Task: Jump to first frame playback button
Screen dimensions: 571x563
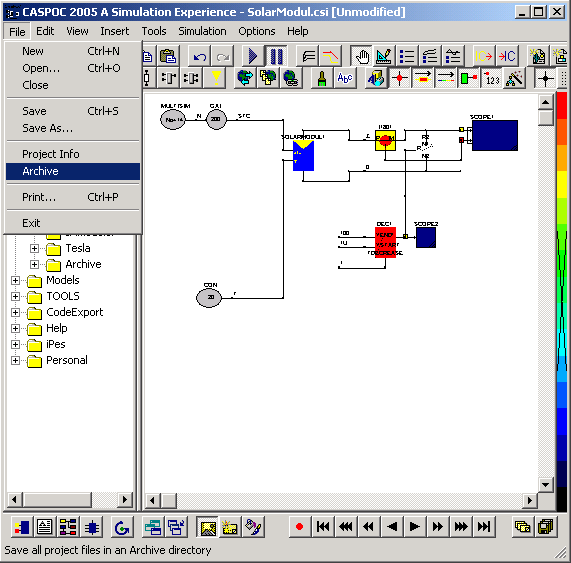Action: click(x=323, y=527)
